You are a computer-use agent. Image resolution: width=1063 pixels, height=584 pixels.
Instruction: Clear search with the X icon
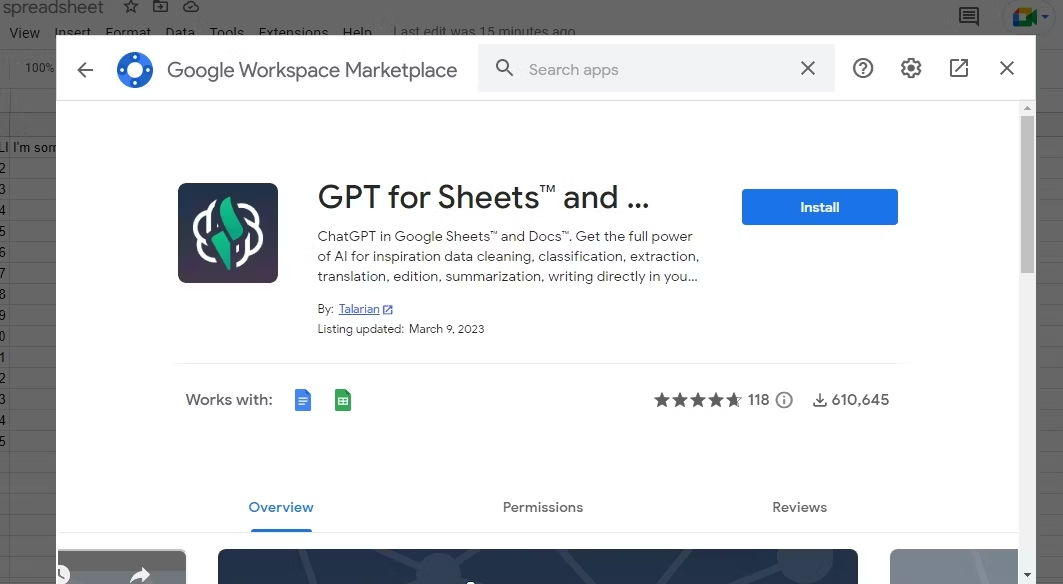[807, 69]
